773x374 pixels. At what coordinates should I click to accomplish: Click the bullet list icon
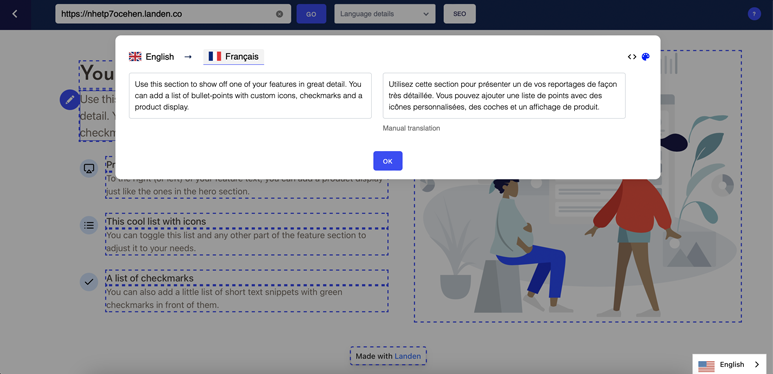(x=89, y=225)
